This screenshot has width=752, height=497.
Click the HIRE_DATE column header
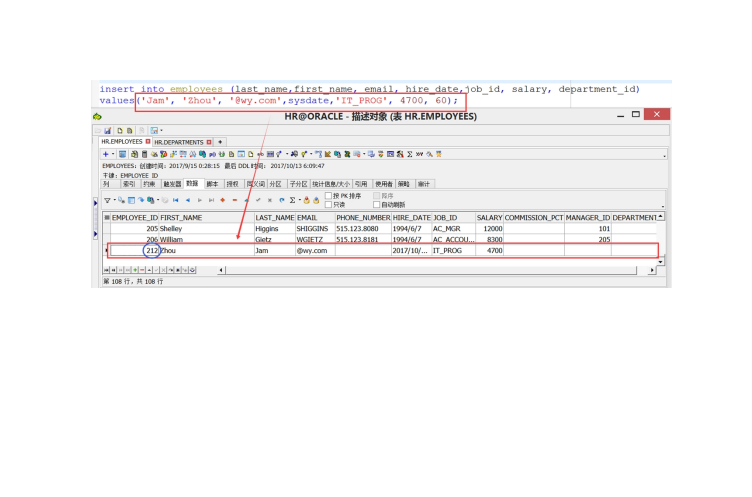pos(411,218)
